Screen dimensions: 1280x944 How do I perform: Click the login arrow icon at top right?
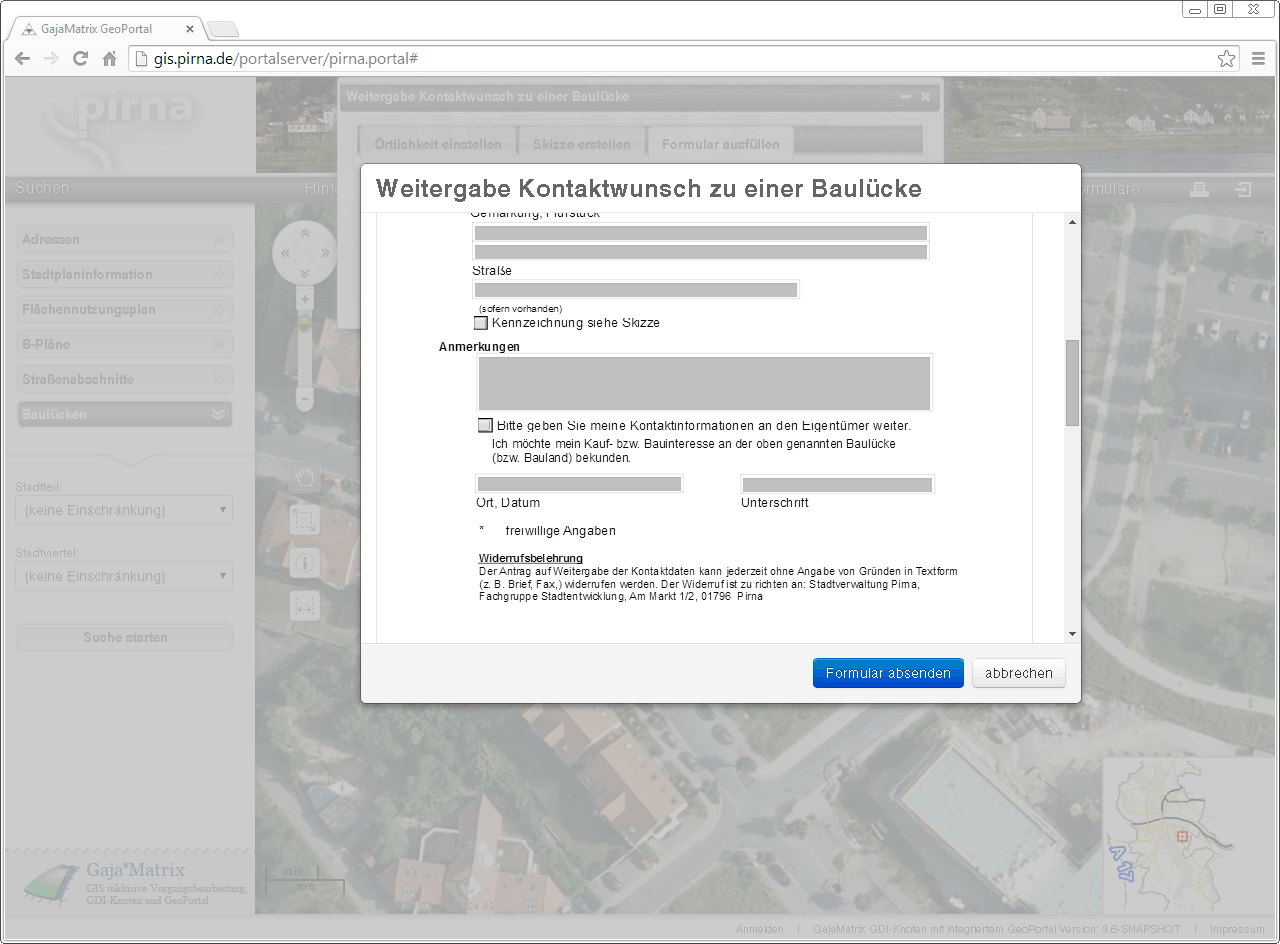click(x=1243, y=189)
